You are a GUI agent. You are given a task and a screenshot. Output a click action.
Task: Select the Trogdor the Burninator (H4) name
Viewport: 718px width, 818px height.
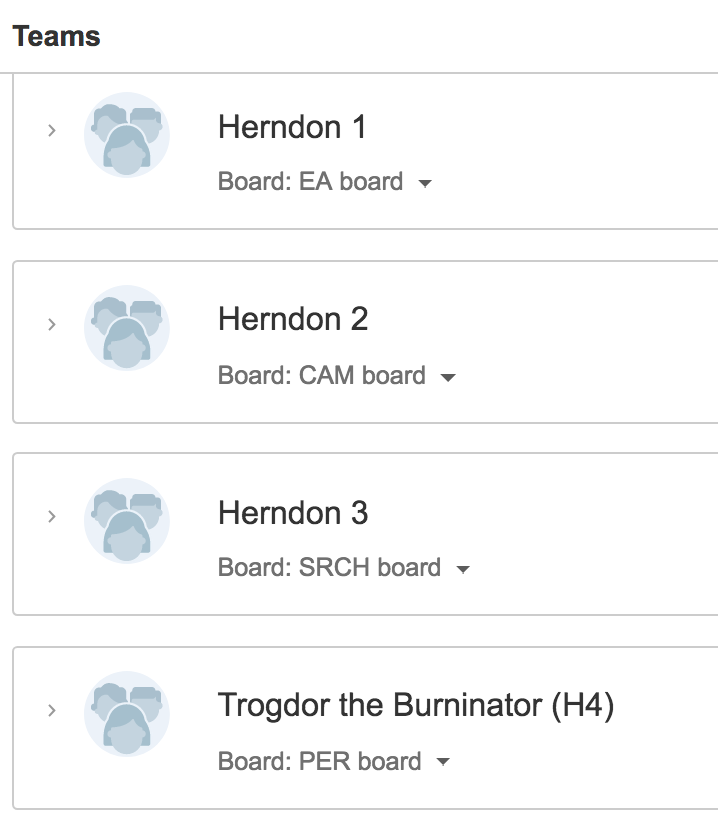pyautogui.click(x=416, y=705)
